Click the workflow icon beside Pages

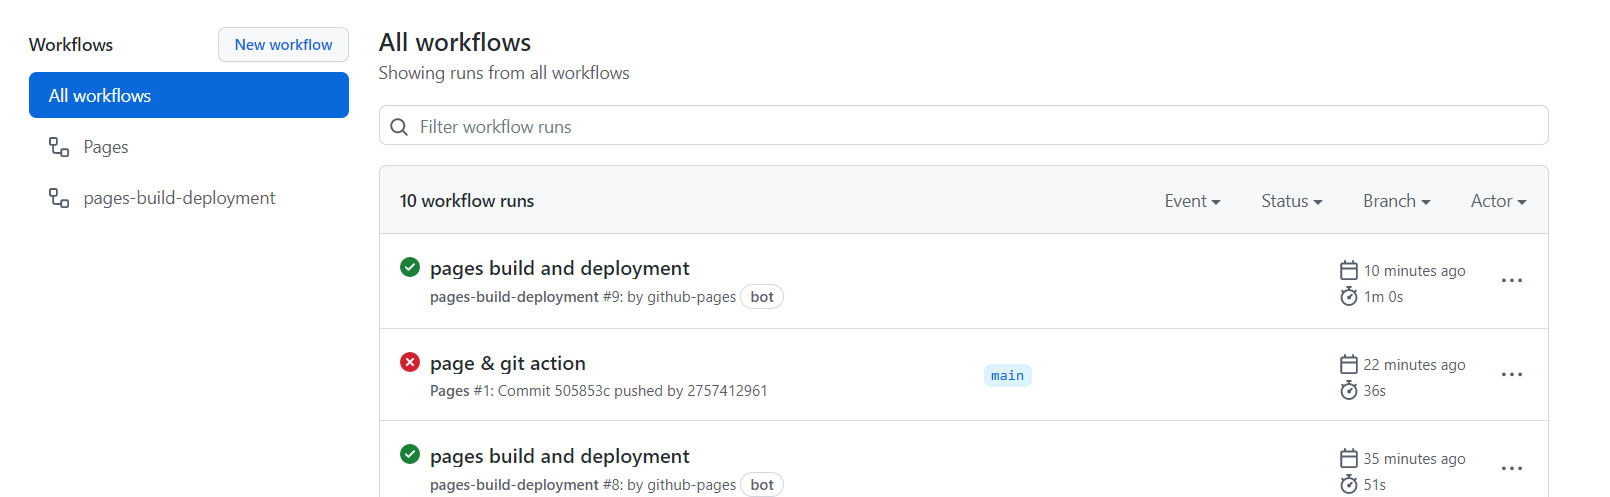(59, 147)
